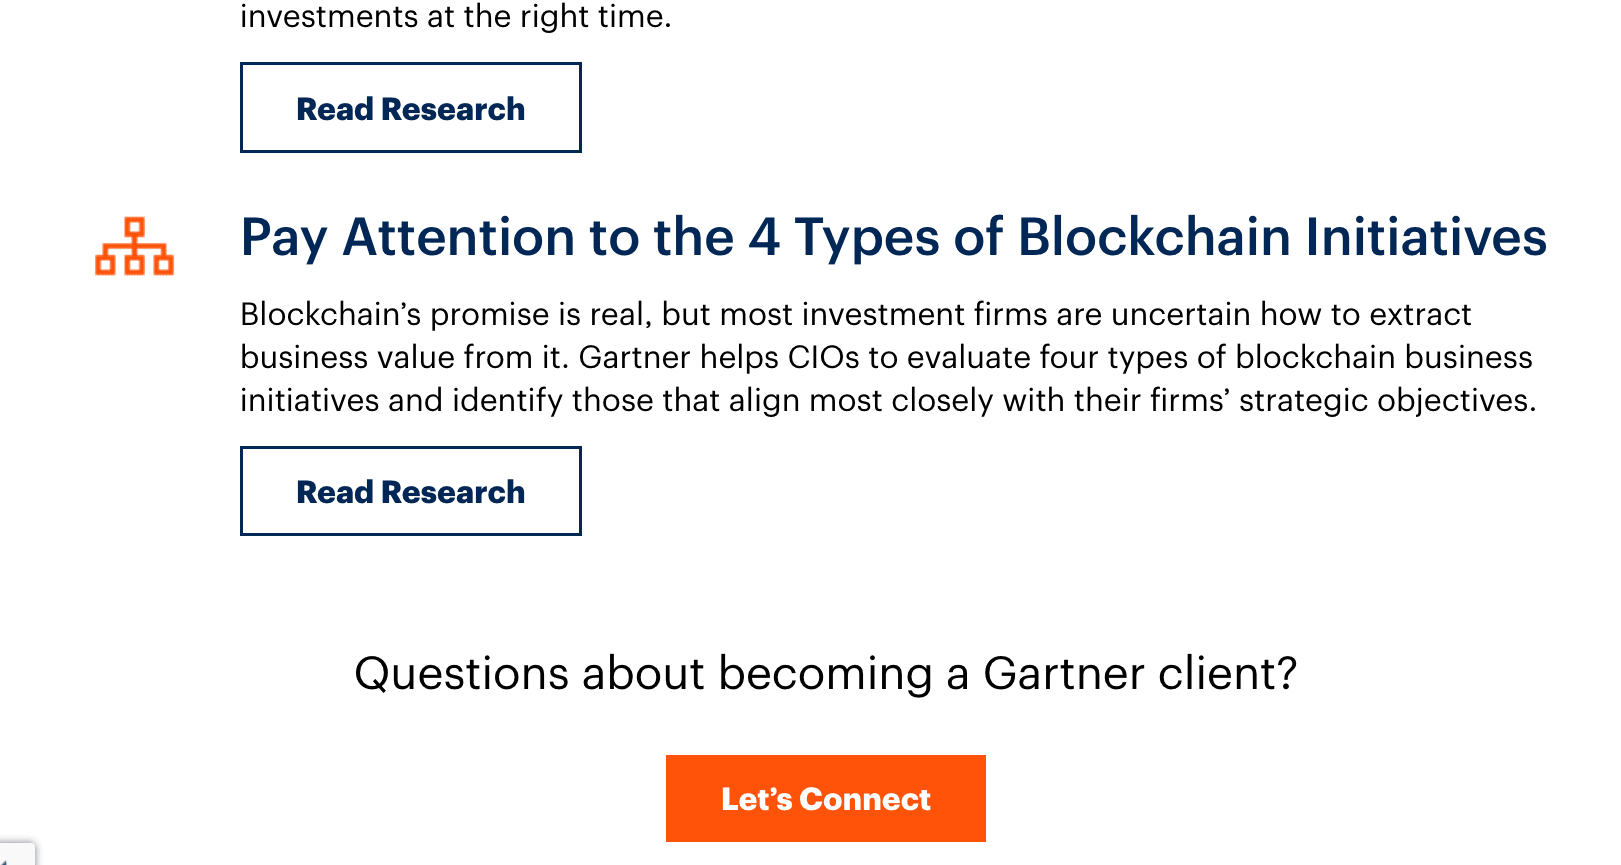Open Read Research under Blockchain Initiatives
Screen dimensions: 1621x865
click(x=410, y=491)
